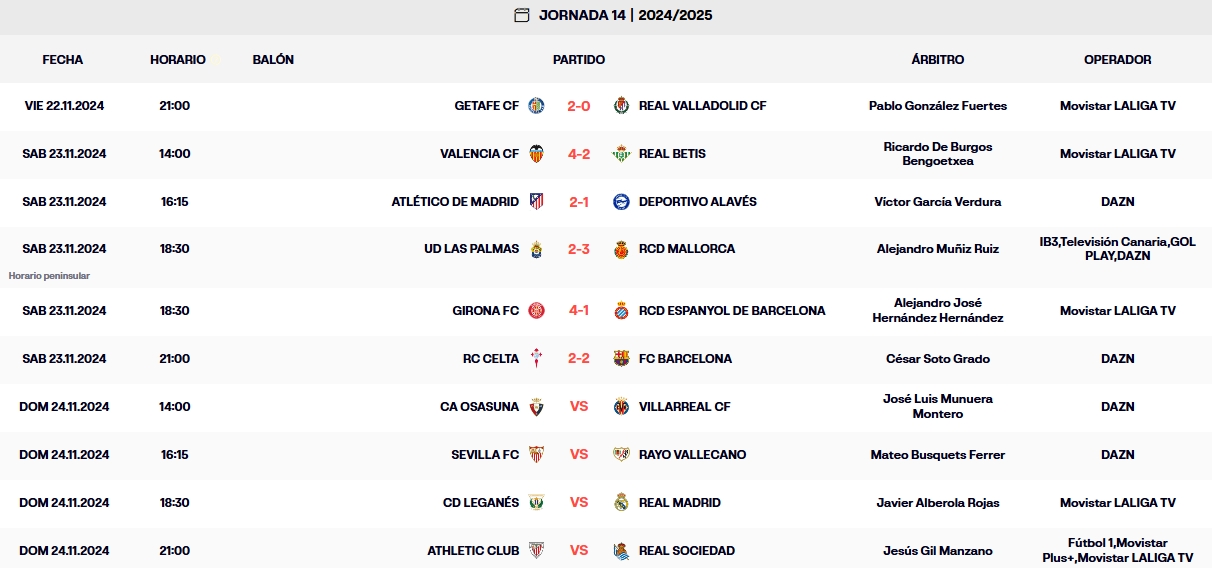Viewport: 1212px width, 568px height.
Task: Click the RCD Mallorca crest icon
Action: click(x=621, y=249)
